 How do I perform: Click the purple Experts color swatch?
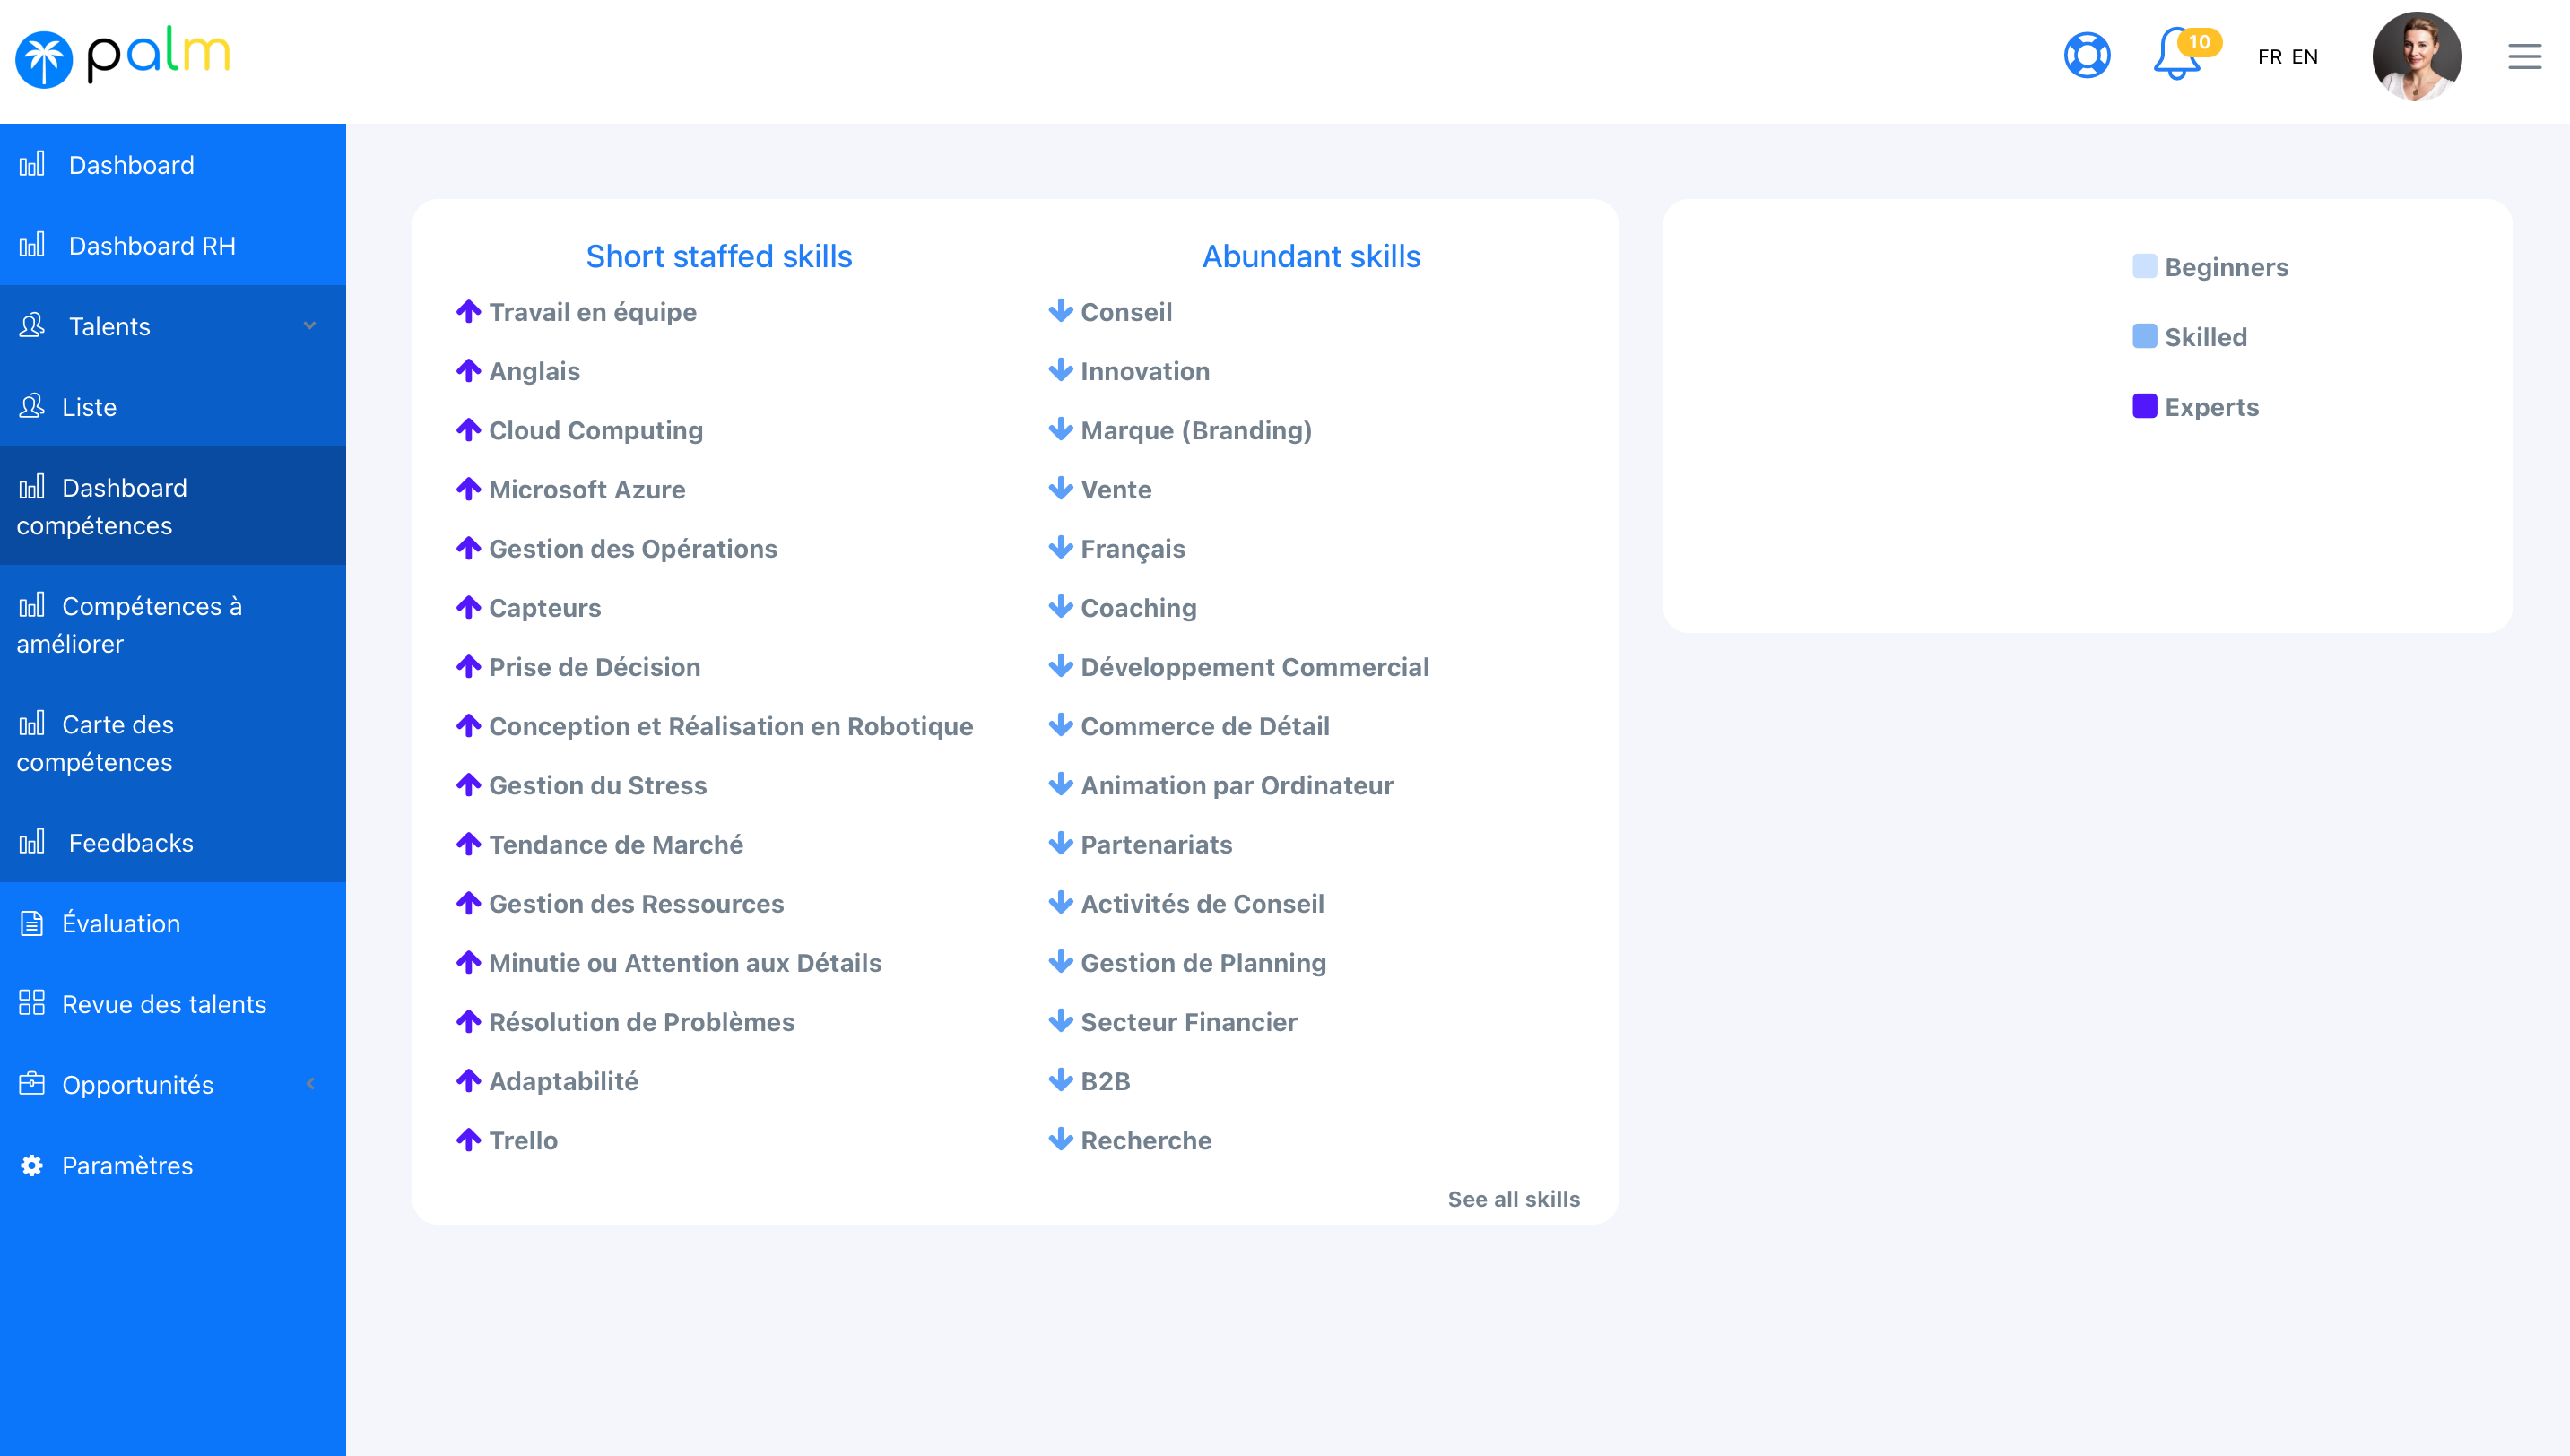(x=2144, y=406)
